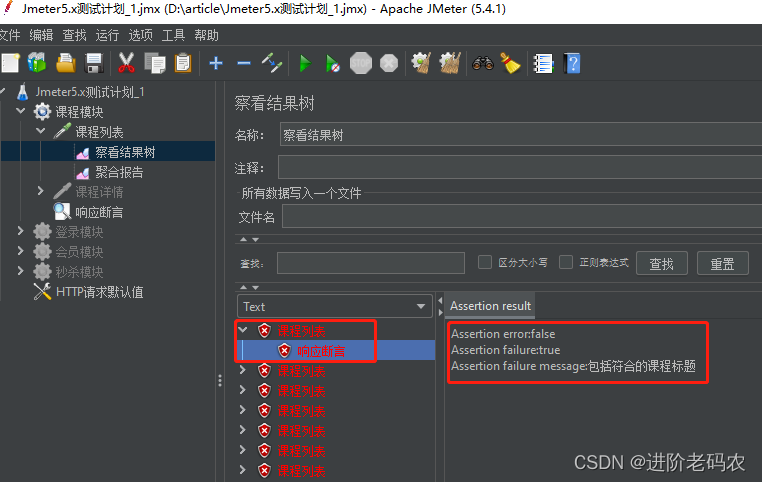Click the Paste clipboard icon
The image size is (762, 482).
183,63
